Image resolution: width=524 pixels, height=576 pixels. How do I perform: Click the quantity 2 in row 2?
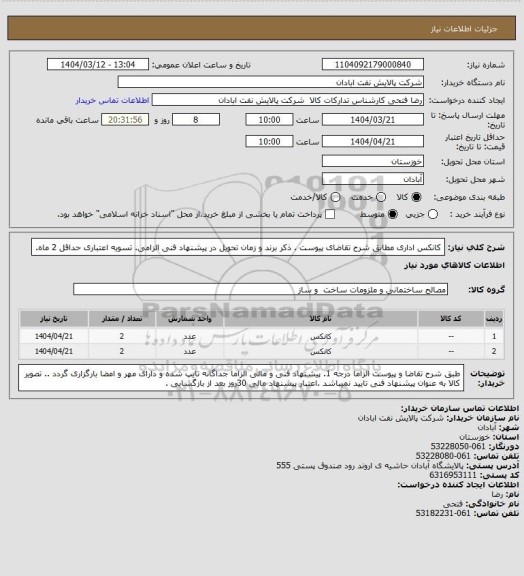coord(122,351)
